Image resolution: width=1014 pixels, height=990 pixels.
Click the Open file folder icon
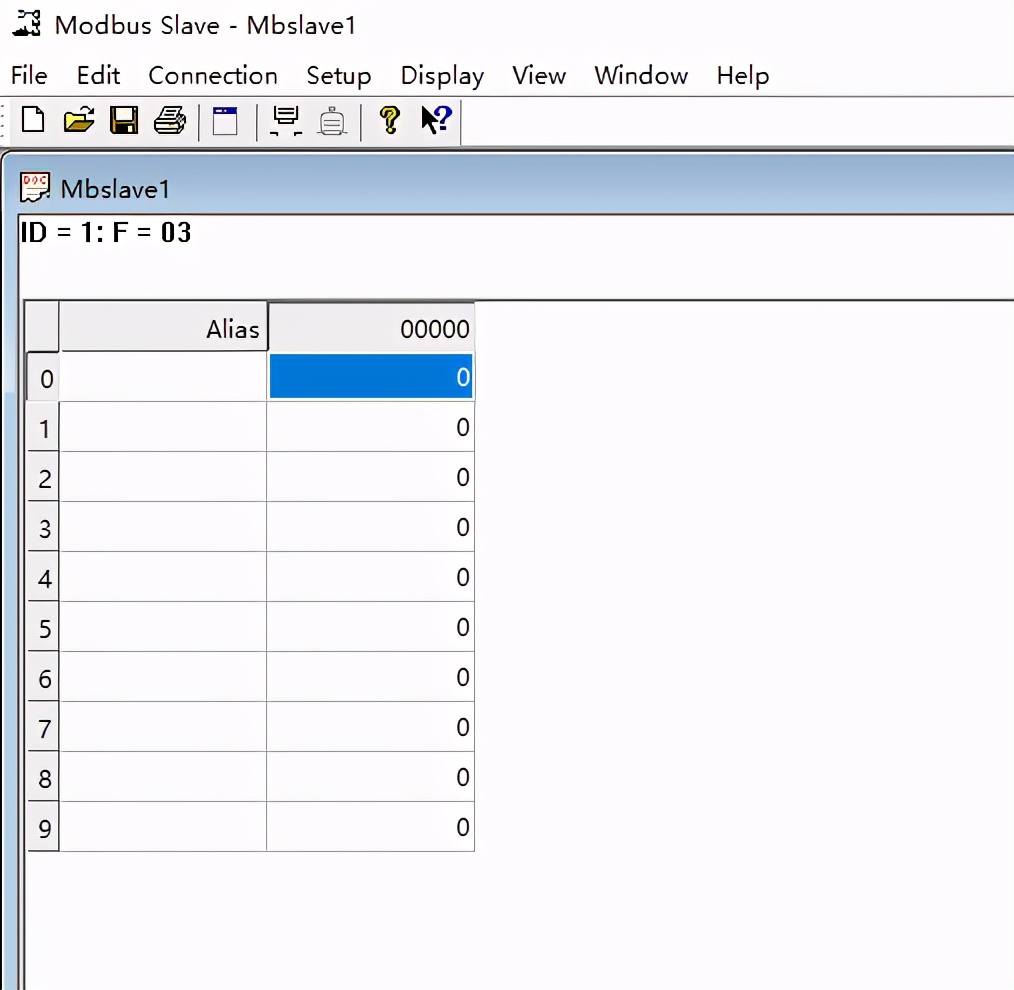(x=78, y=121)
